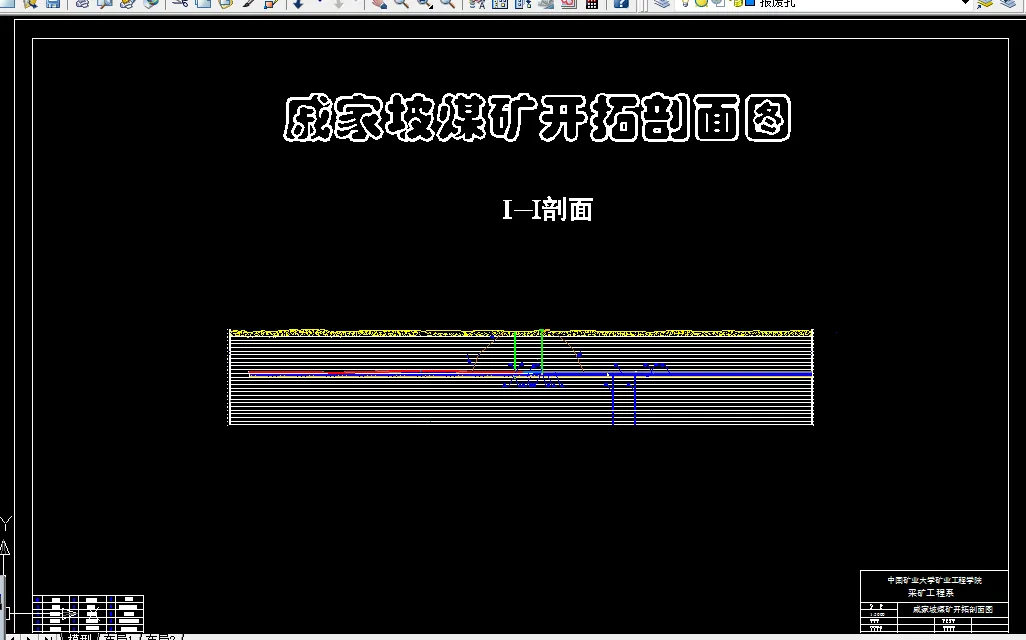Viewport: 1026px width, 640px height.
Task: Save the current drawing
Action: (51, 5)
